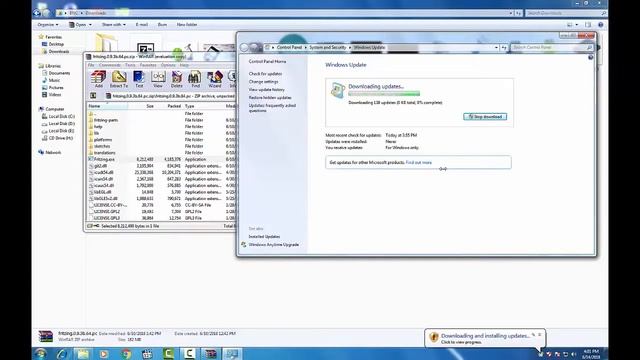Sort WinRAR list by Type column
640x360 pixels.
203,106
